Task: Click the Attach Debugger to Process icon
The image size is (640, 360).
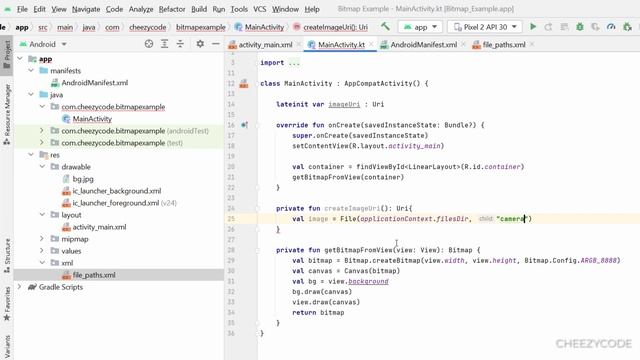Action: [x=627, y=27]
